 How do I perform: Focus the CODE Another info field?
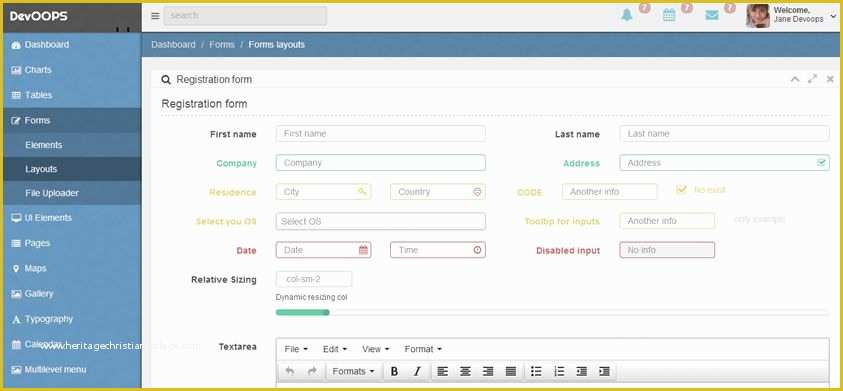coord(610,191)
